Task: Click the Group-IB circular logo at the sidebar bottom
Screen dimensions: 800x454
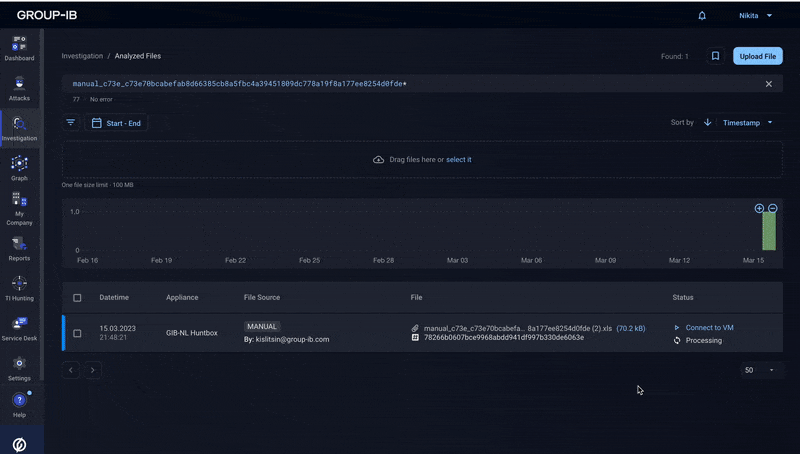Action: pos(19,445)
